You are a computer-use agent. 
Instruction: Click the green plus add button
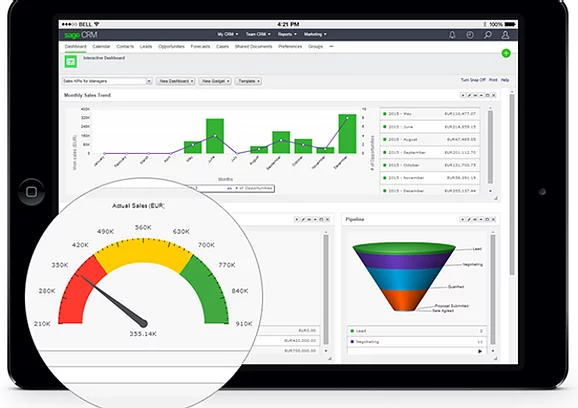click(x=506, y=53)
